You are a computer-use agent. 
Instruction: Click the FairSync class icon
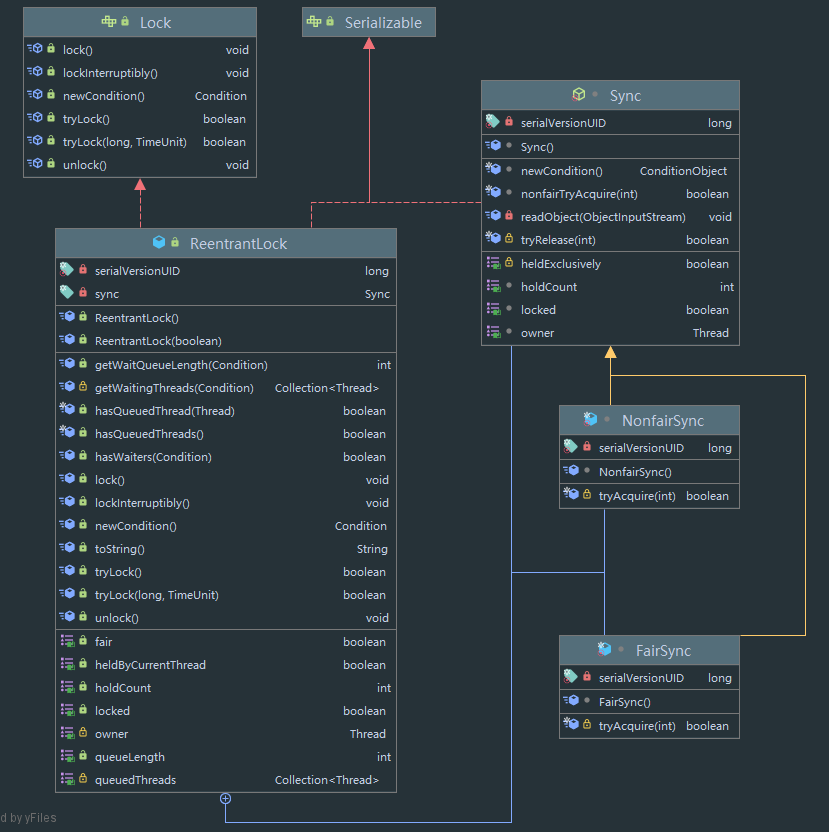click(x=605, y=650)
